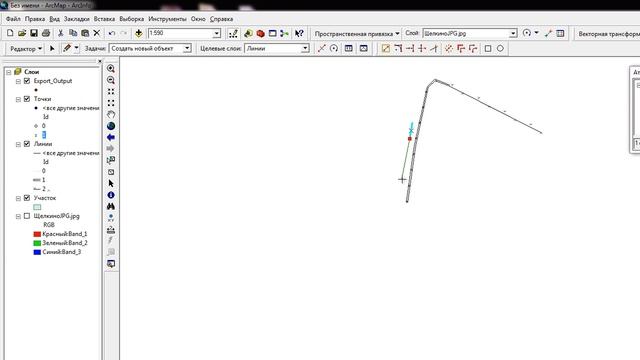The width and height of the screenshot is (640, 360).
Task: Open the map scale dropdown
Action: [217, 33]
